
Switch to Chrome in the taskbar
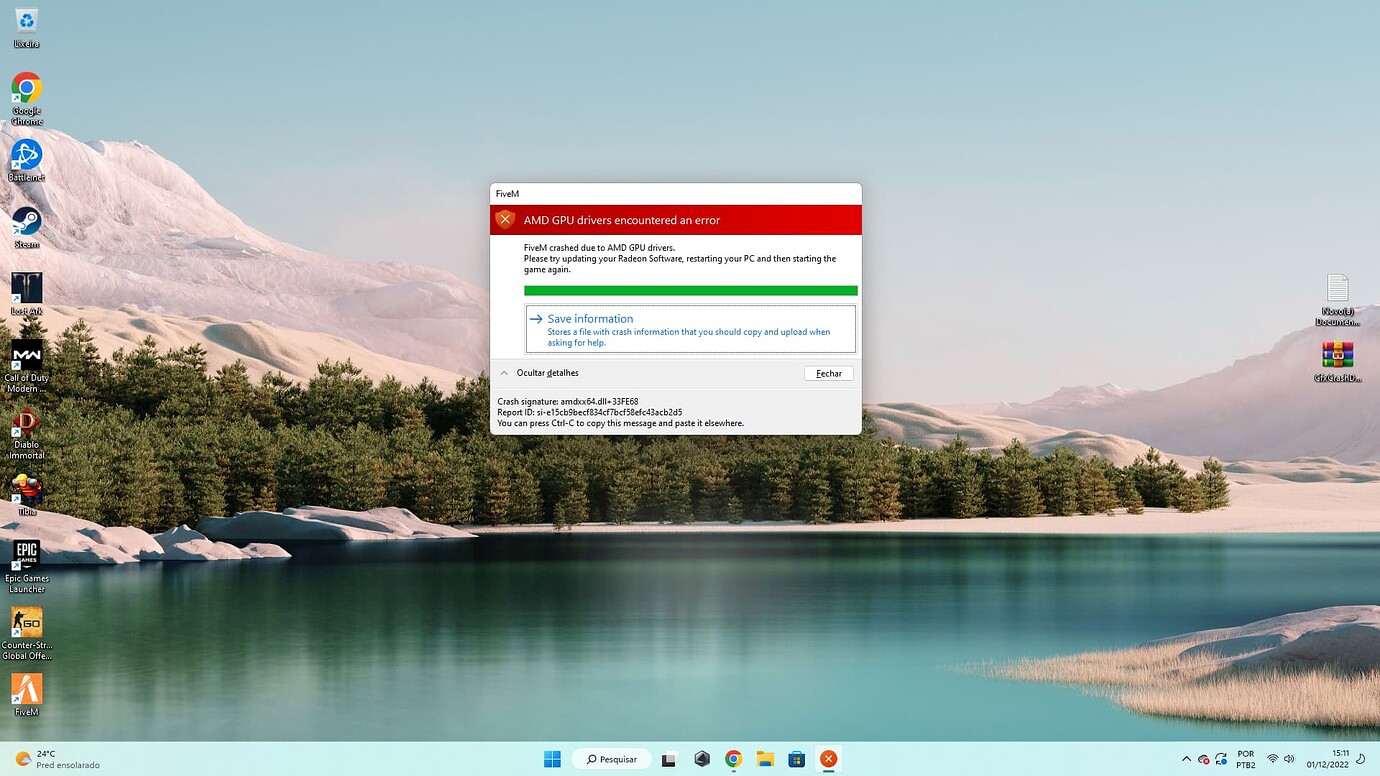point(734,759)
